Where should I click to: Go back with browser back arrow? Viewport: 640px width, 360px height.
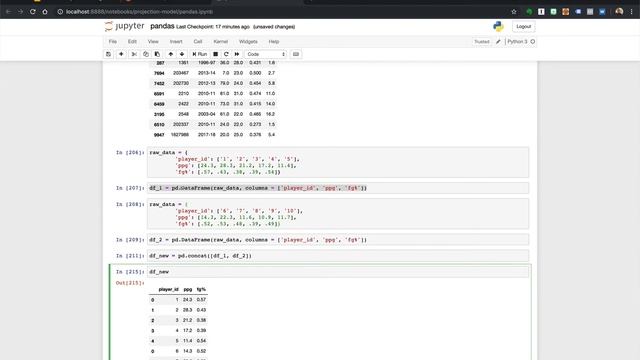coord(8,12)
